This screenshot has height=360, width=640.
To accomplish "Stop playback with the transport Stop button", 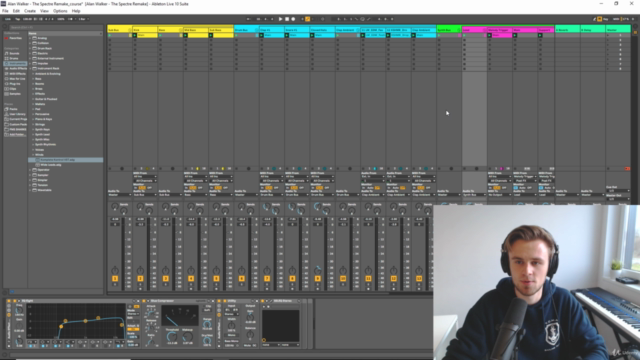I will pyautogui.click(x=287, y=19).
